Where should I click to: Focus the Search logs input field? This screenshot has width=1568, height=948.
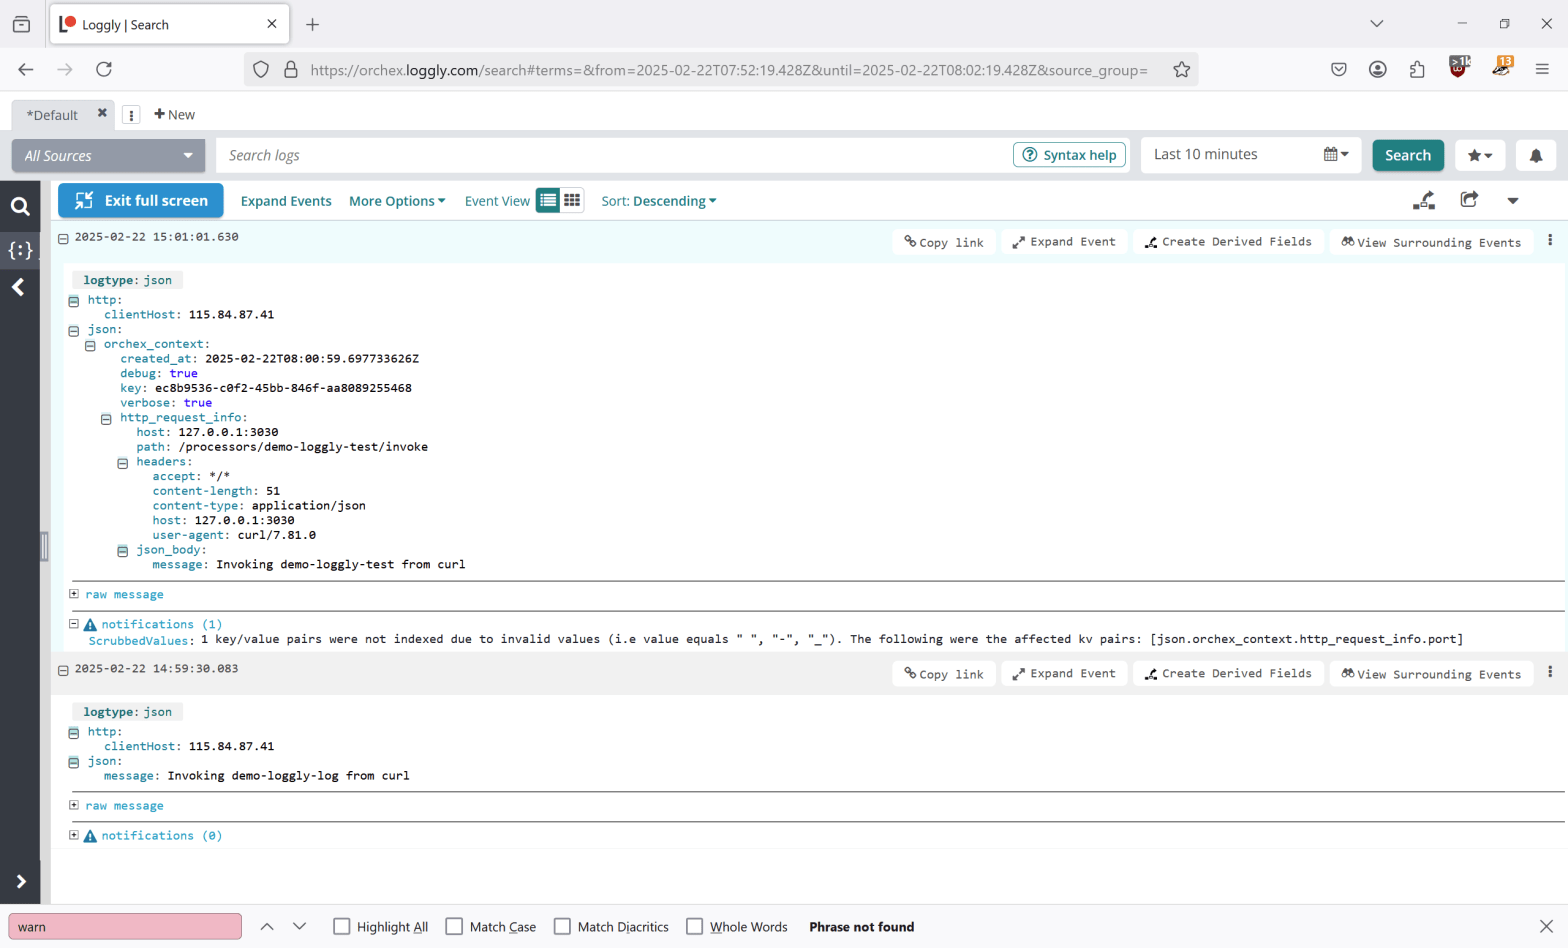point(610,155)
